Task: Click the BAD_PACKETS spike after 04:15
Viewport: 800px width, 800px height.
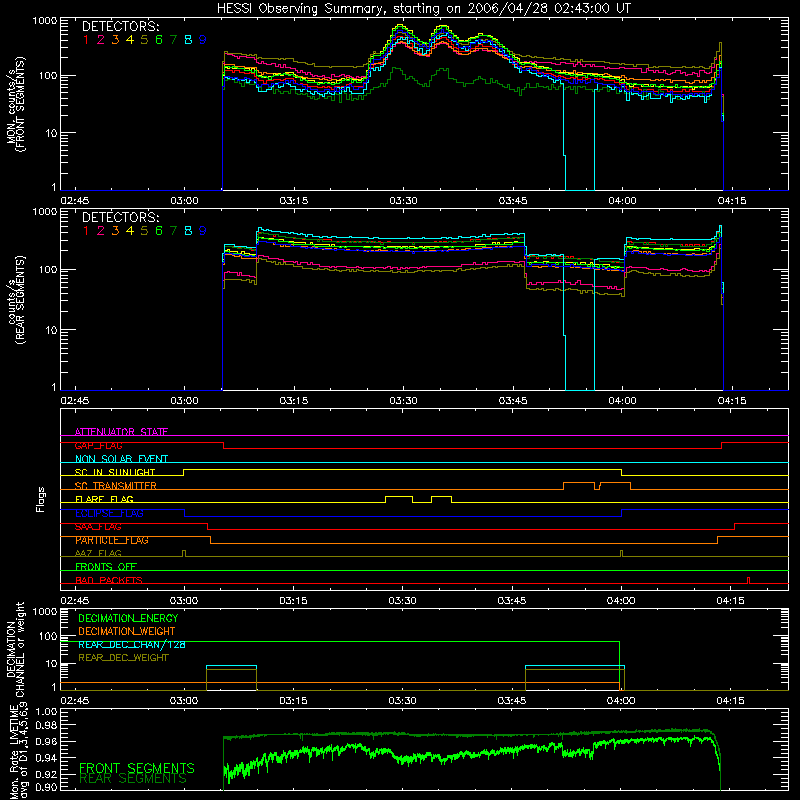Action: point(748,580)
